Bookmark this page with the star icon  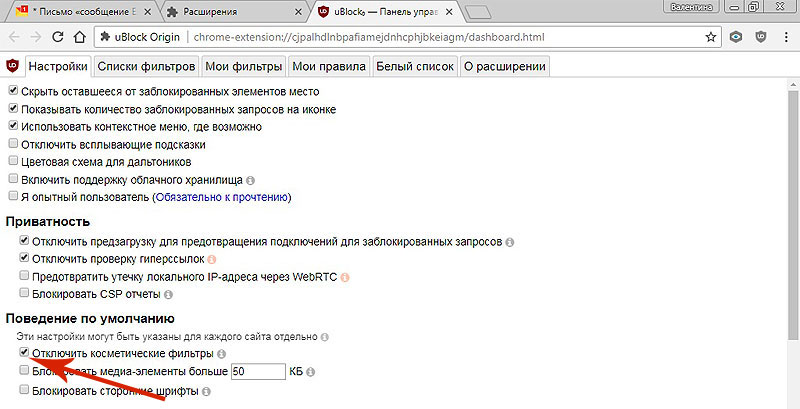pyautogui.click(x=710, y=37)
